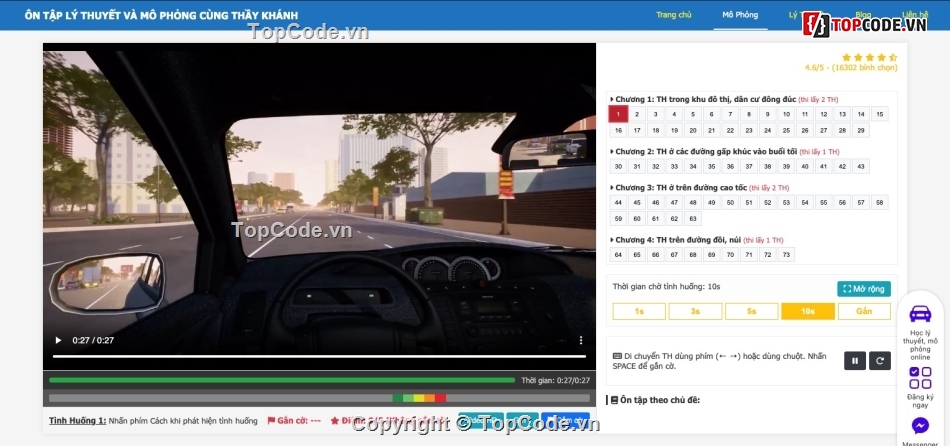
Task: Open the video three-dot options menu
Action: coord(581,340)
